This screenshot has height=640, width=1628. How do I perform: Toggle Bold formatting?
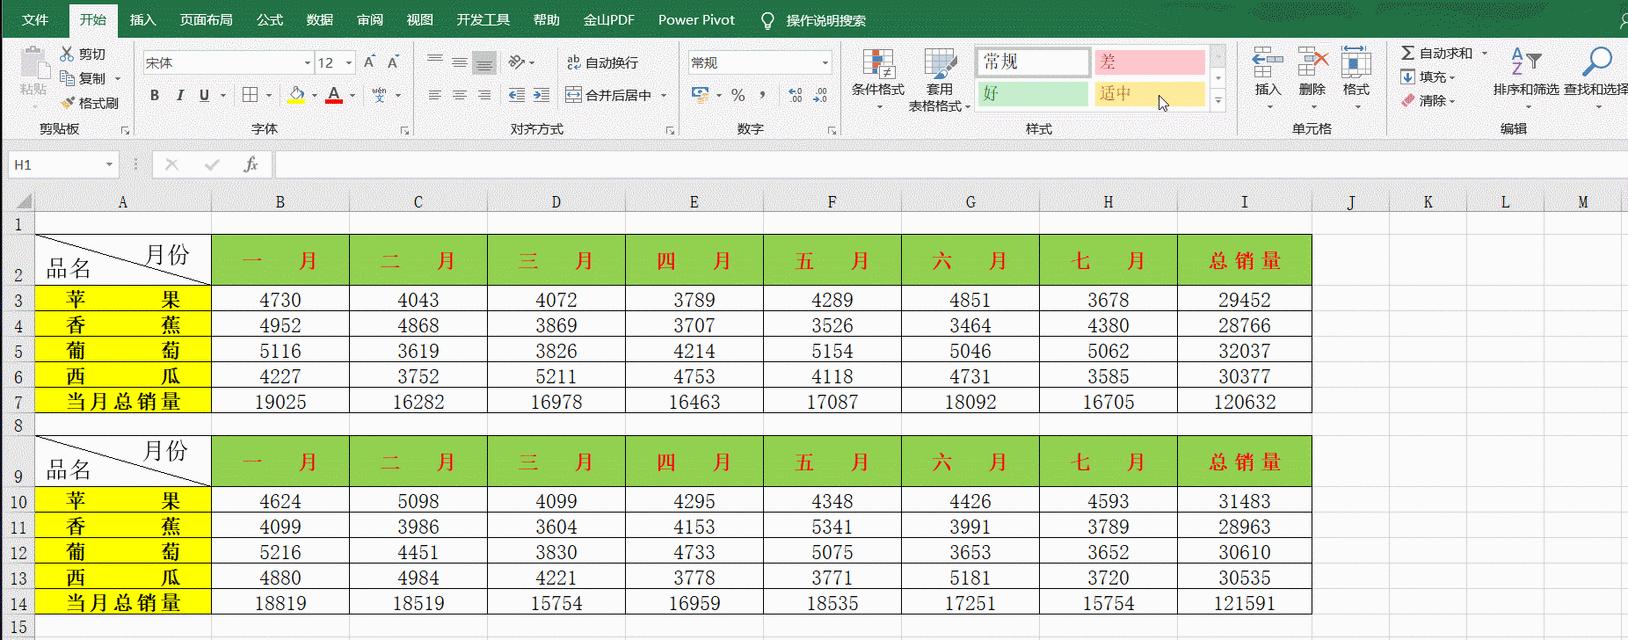[x=154, y=95]
